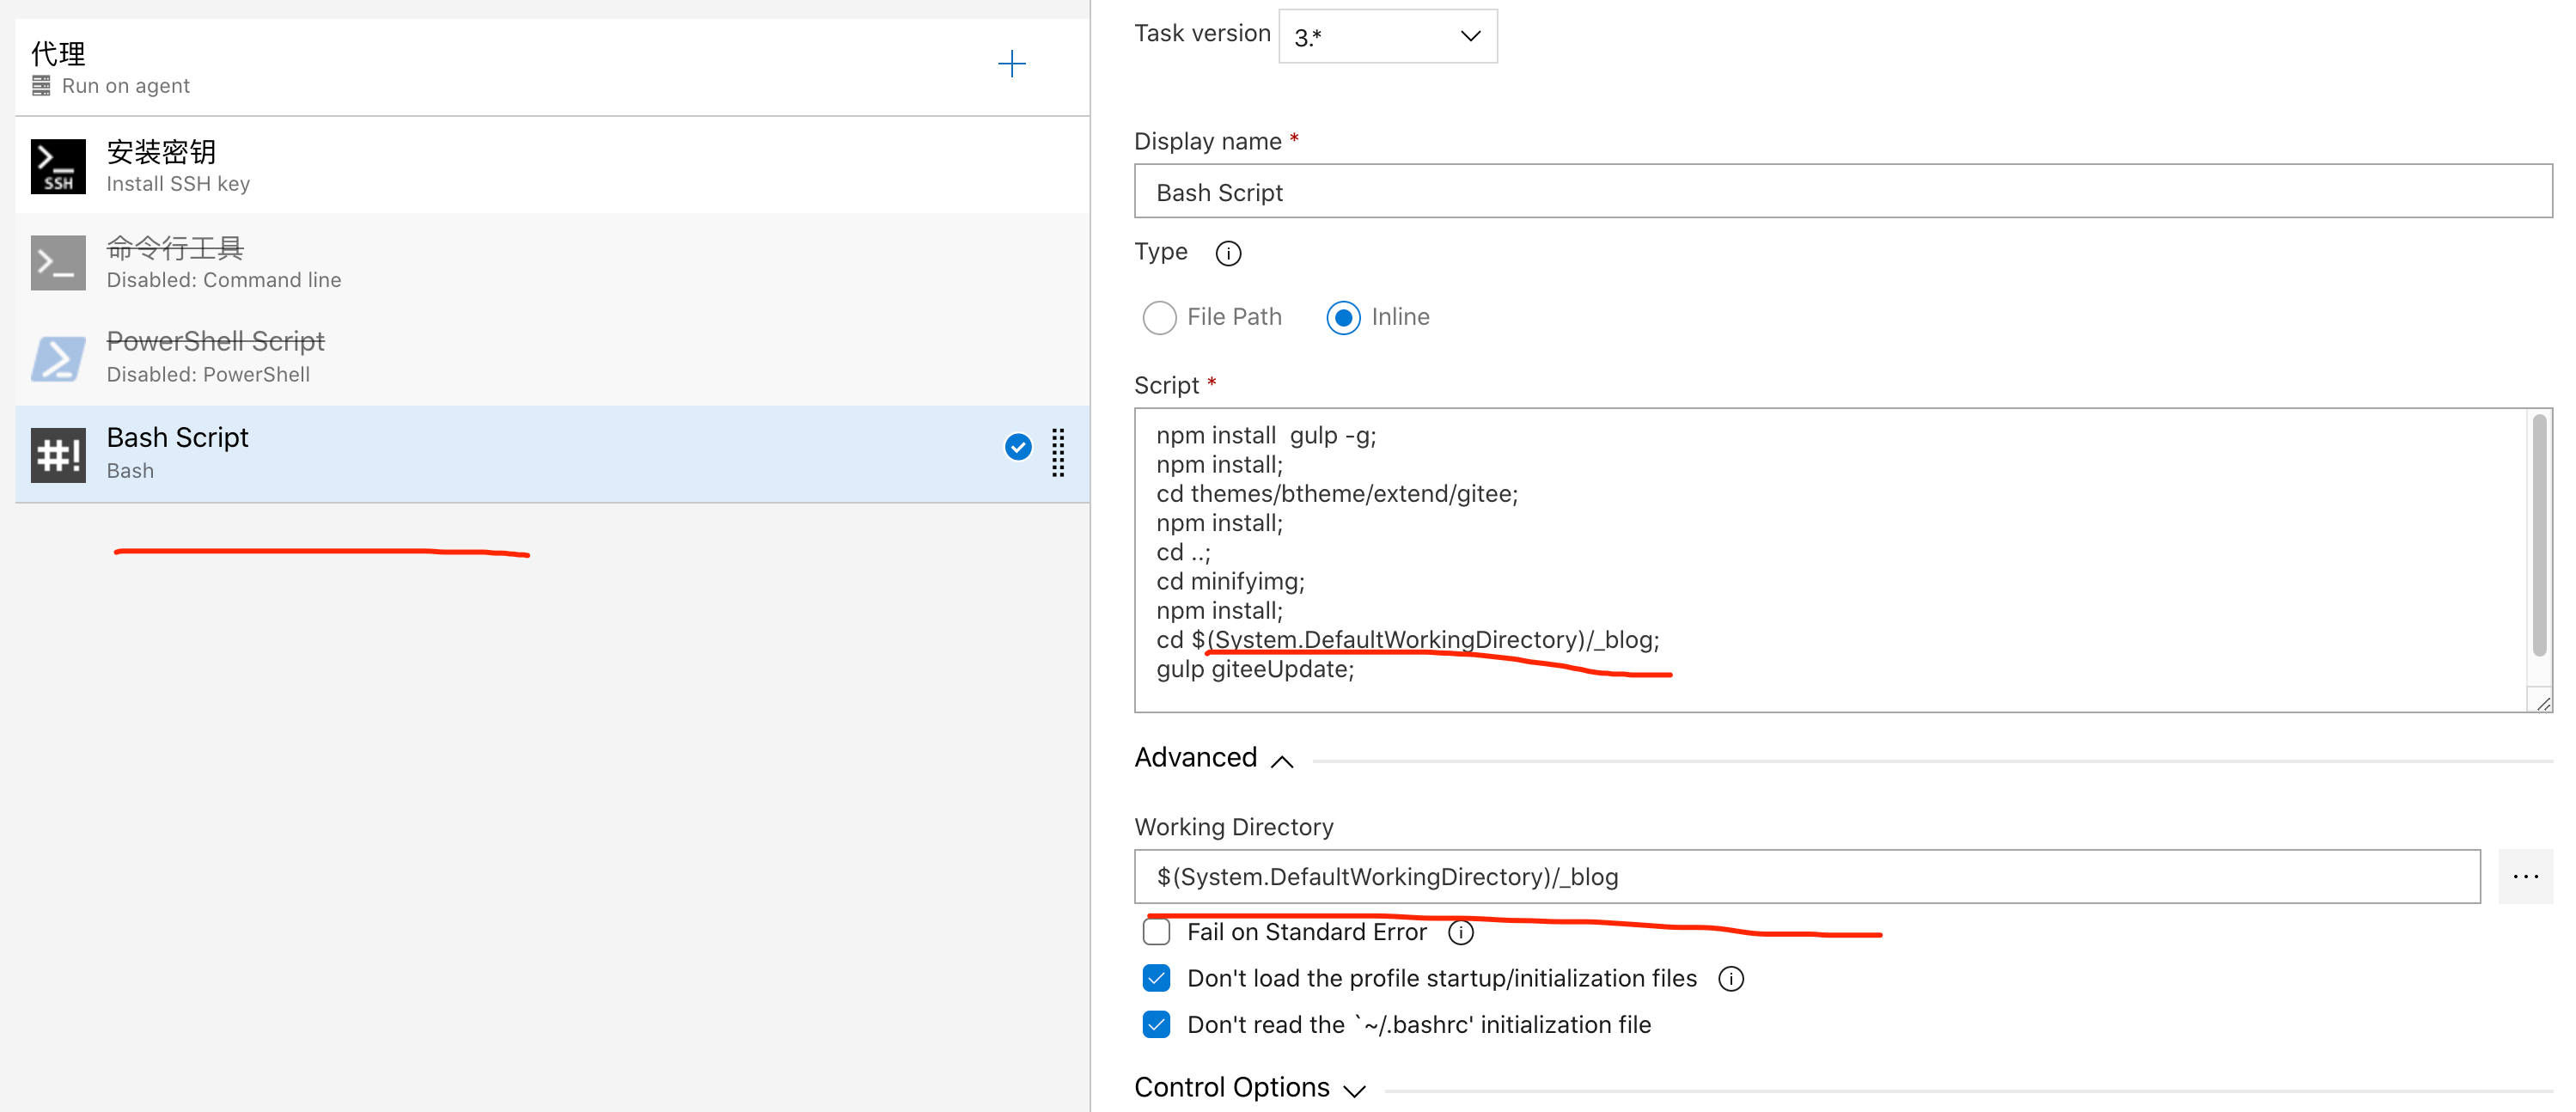
Task: Click into the Display name field
Action: click(1841, 192)
